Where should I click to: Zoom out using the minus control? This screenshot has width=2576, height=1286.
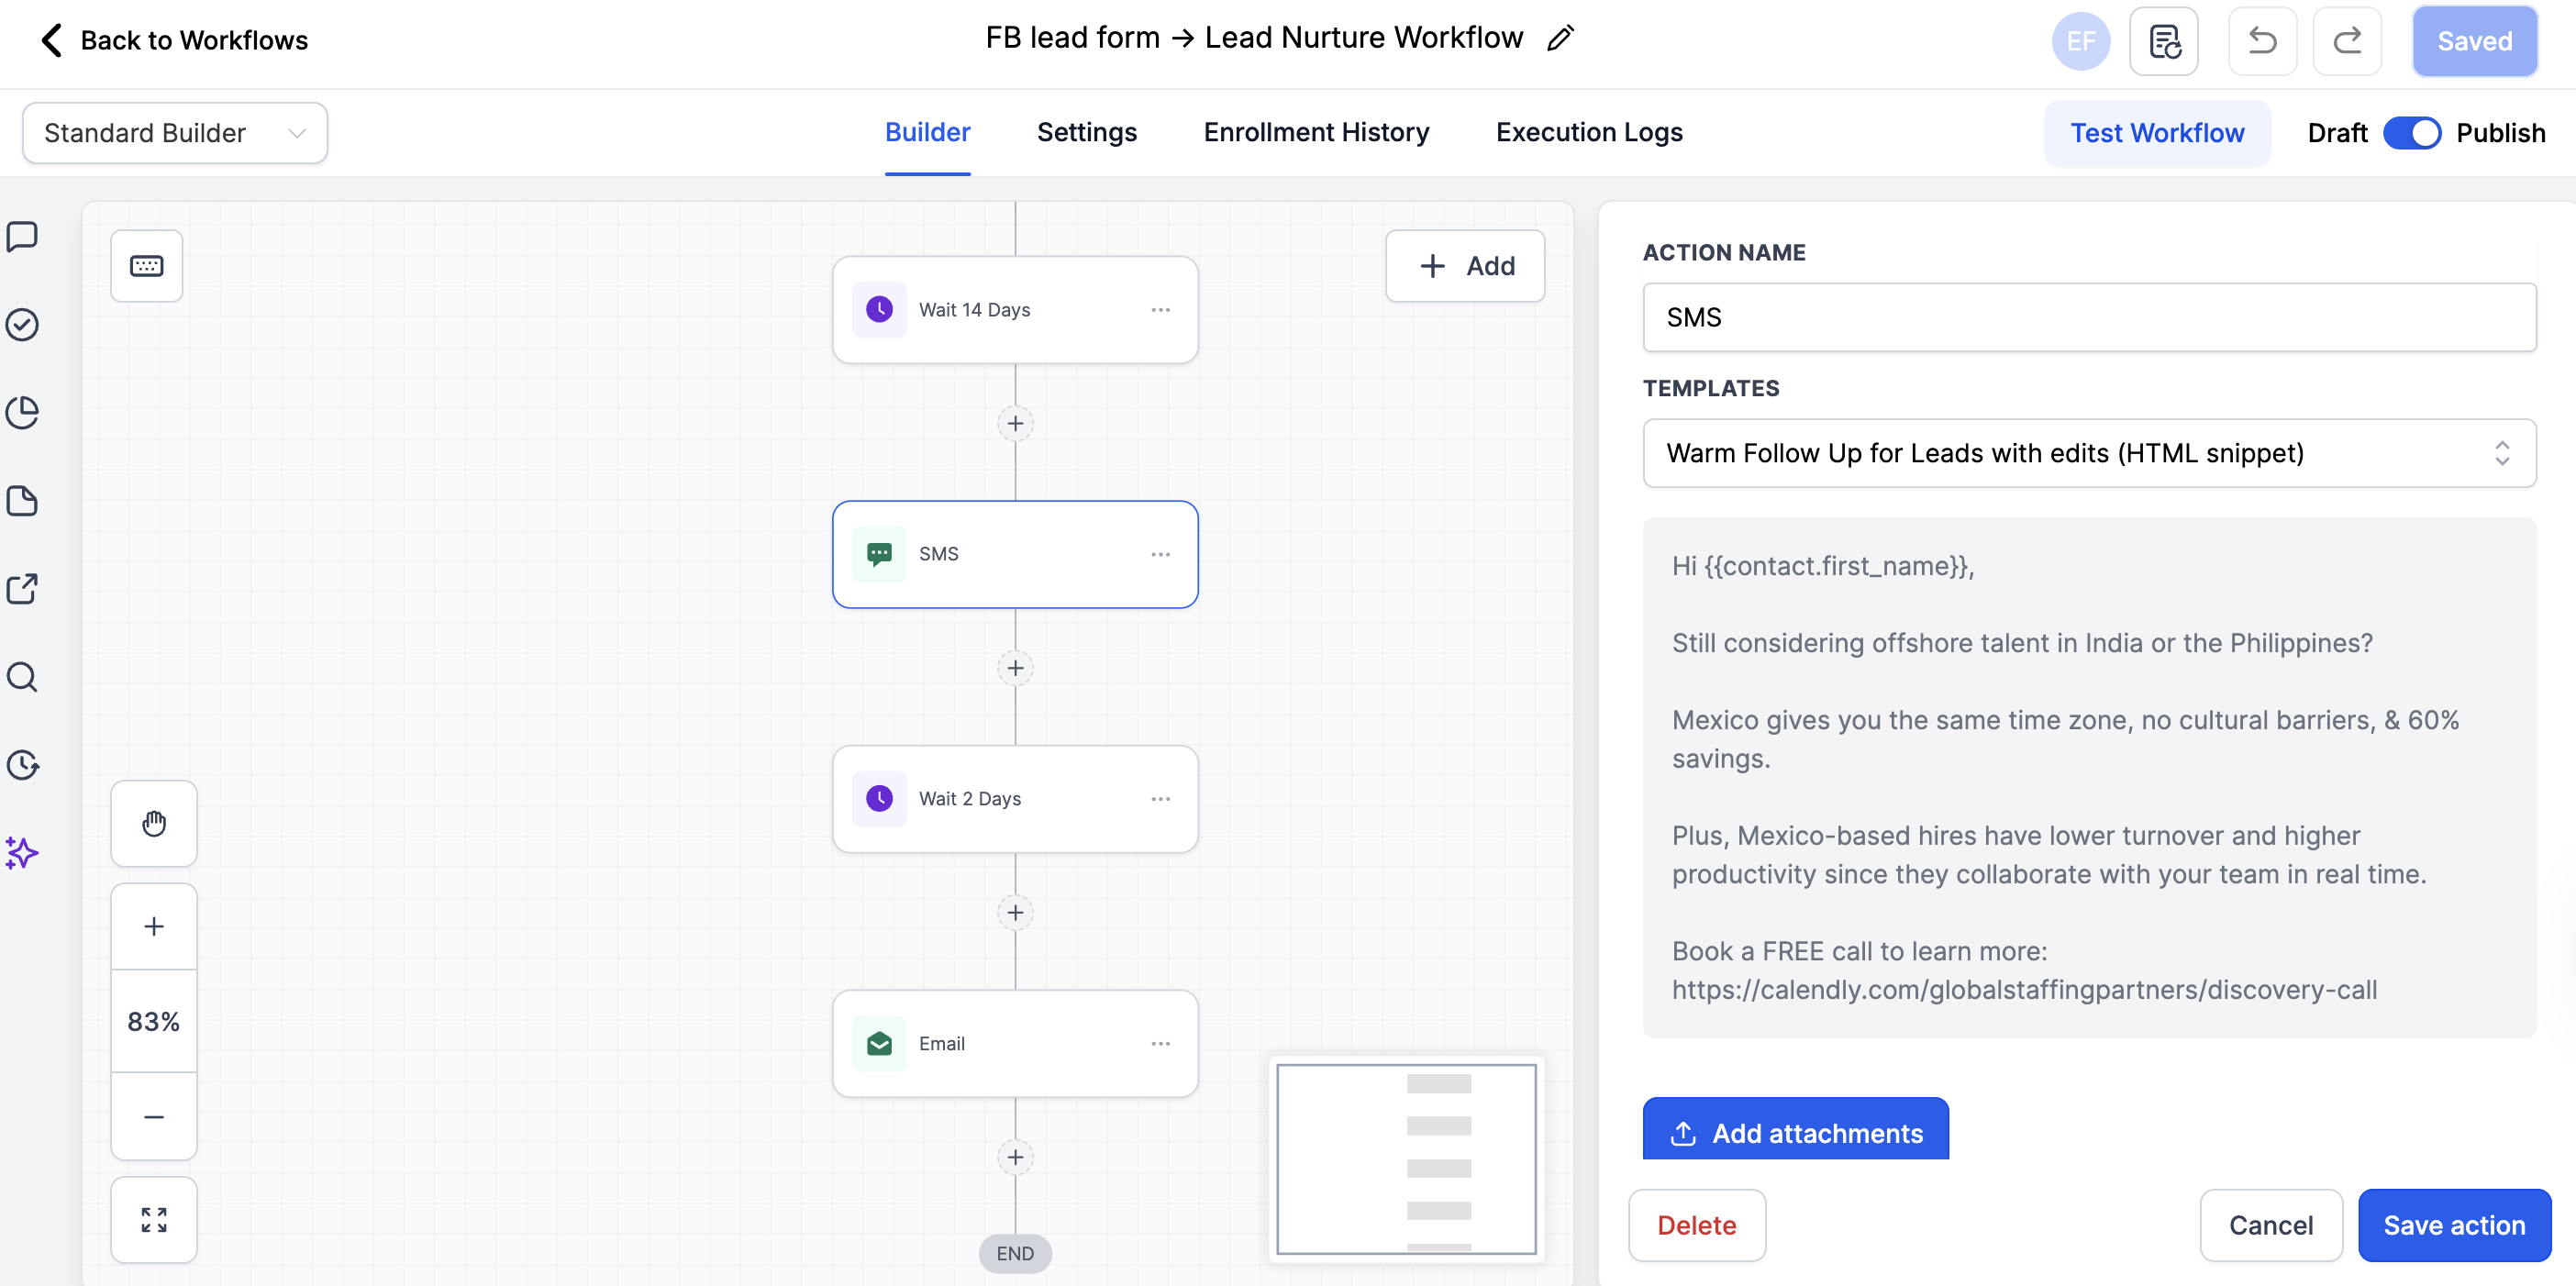pyautogui.click(x=154, y=1117)
